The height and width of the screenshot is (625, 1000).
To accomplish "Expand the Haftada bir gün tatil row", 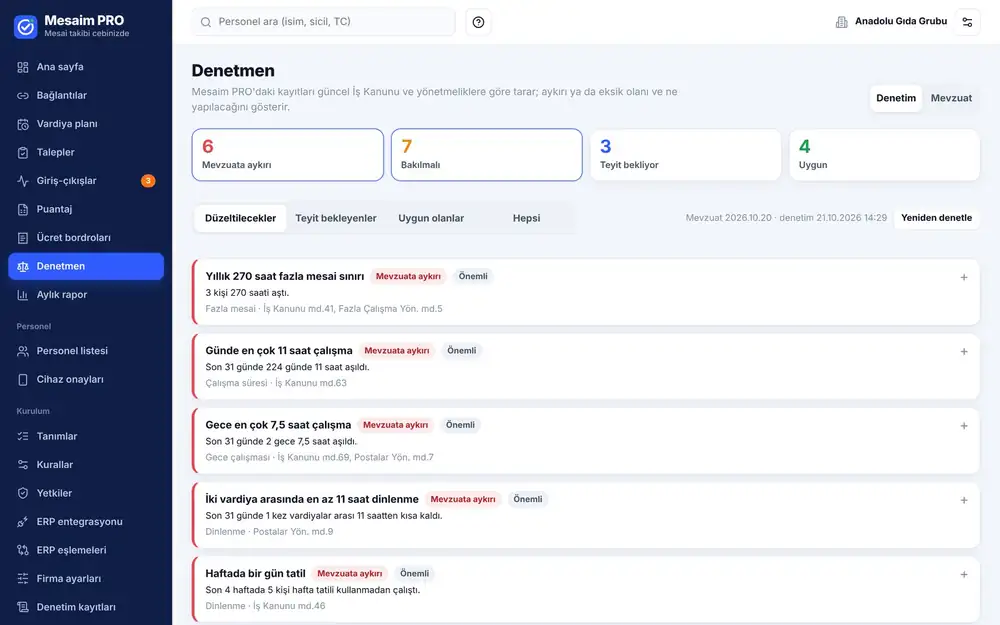I will click(964, 575).
